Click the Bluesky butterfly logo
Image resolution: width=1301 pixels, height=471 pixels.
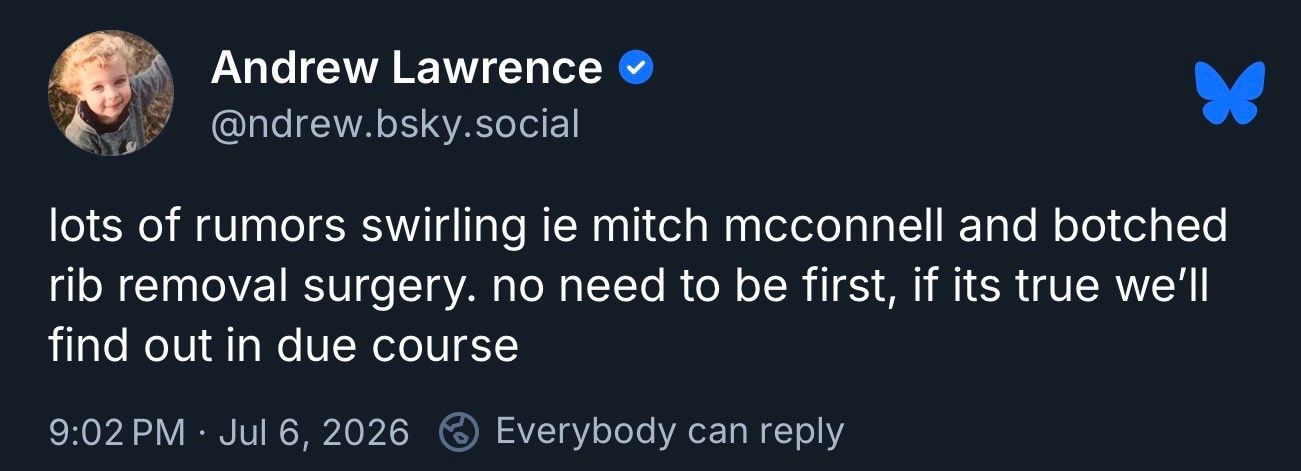click(1230, 92)
